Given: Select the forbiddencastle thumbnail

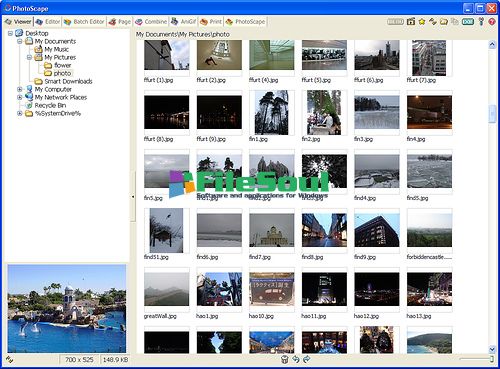Looking at the screenshot, I should (x=429, y=230).
